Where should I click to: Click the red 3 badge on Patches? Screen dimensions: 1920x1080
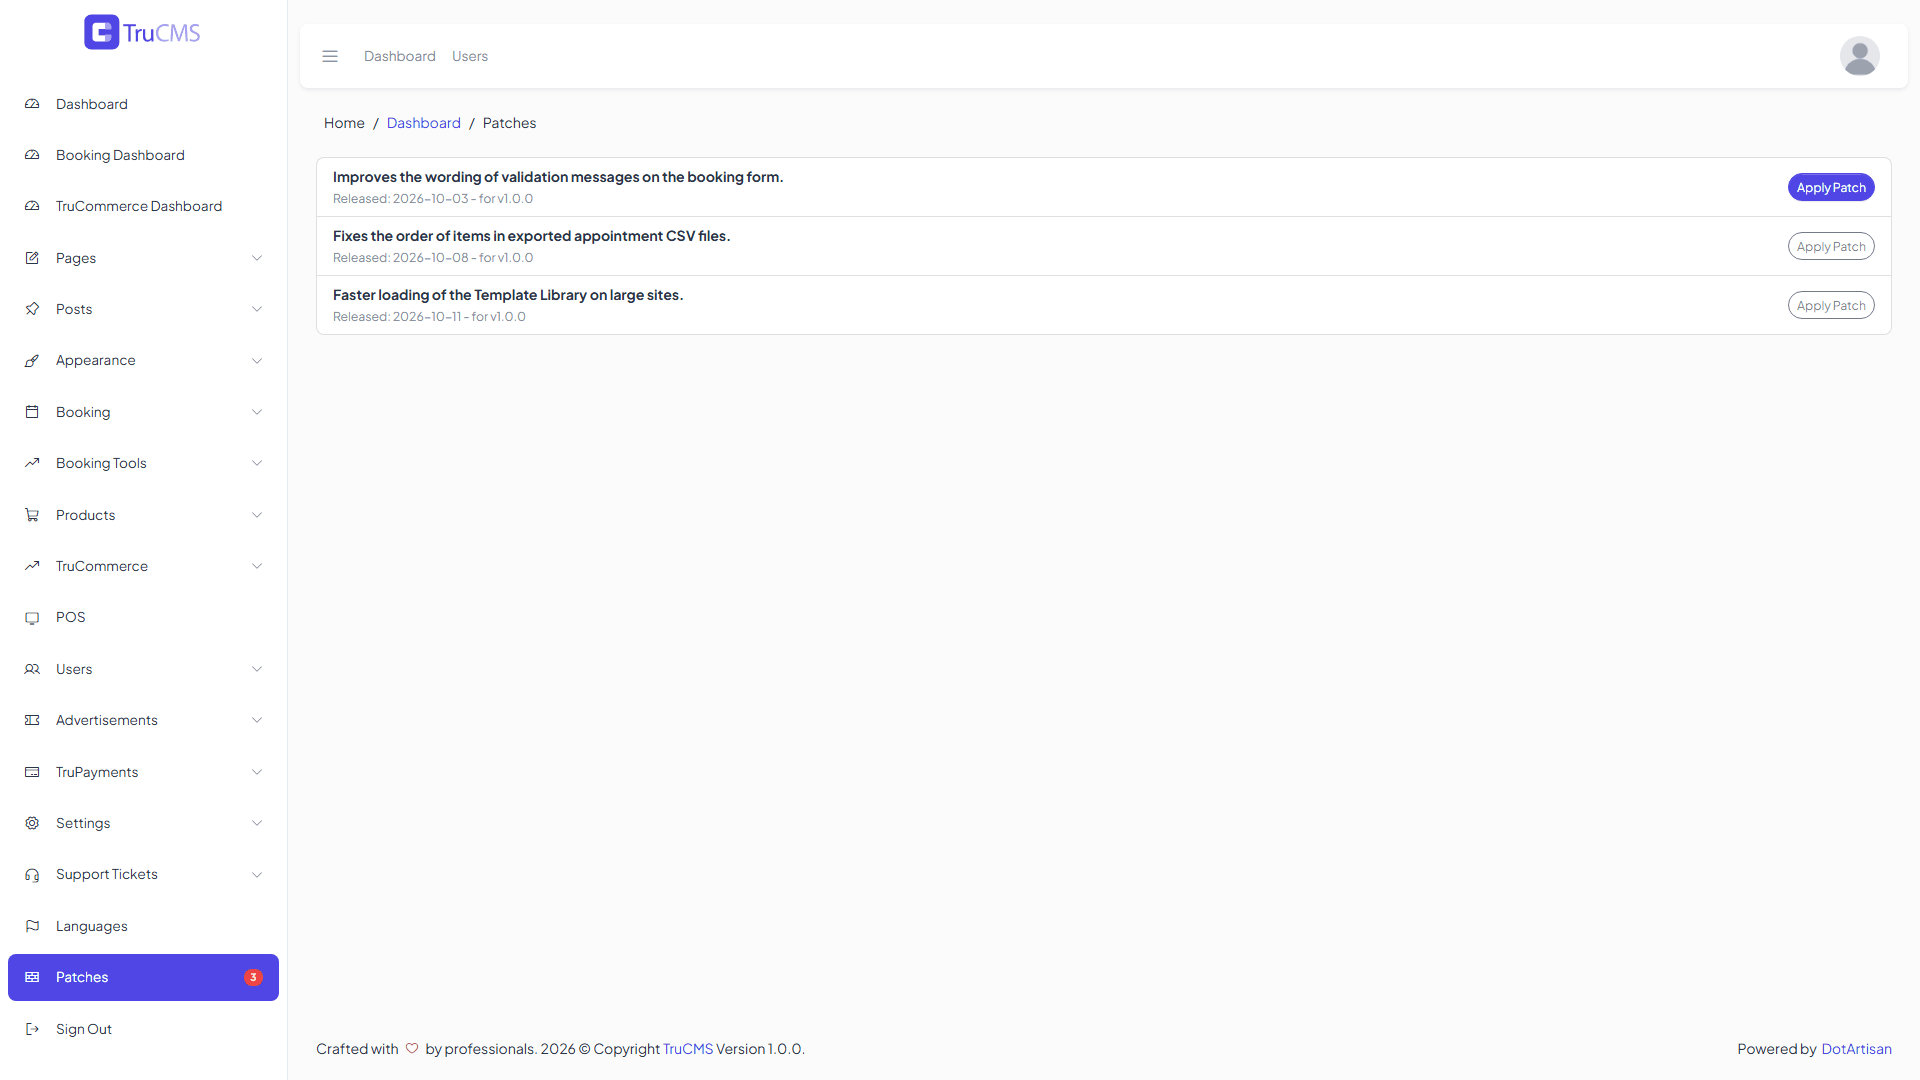pyautogui.click(x=253, y=977)
